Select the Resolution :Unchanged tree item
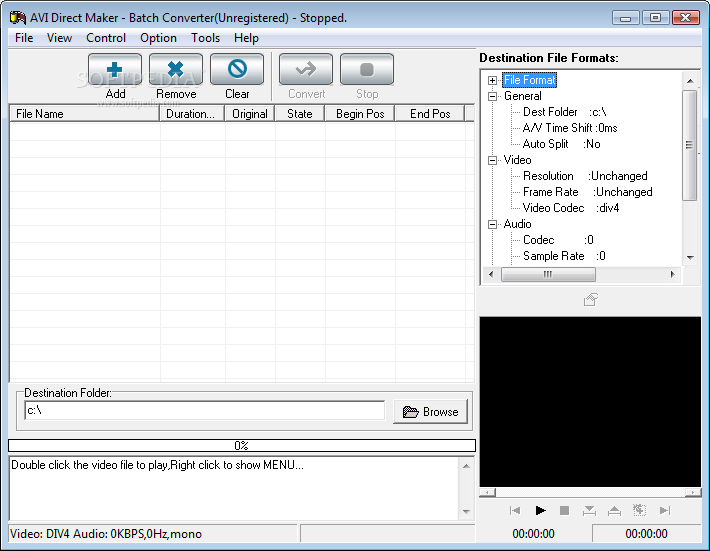 coord(585,176)
